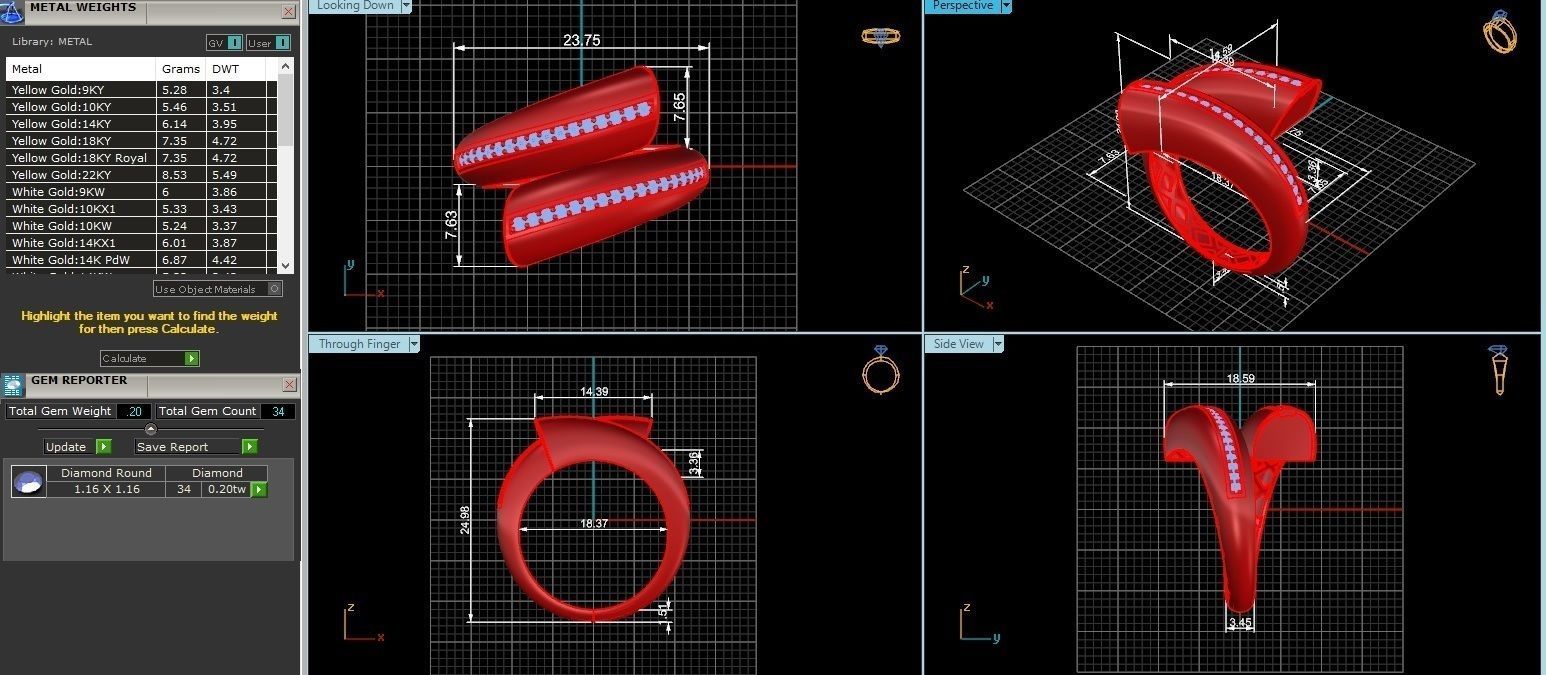Click the ring side icon in Side View viewport
Screen dimensions: 1546x675
pos(1499,369)
